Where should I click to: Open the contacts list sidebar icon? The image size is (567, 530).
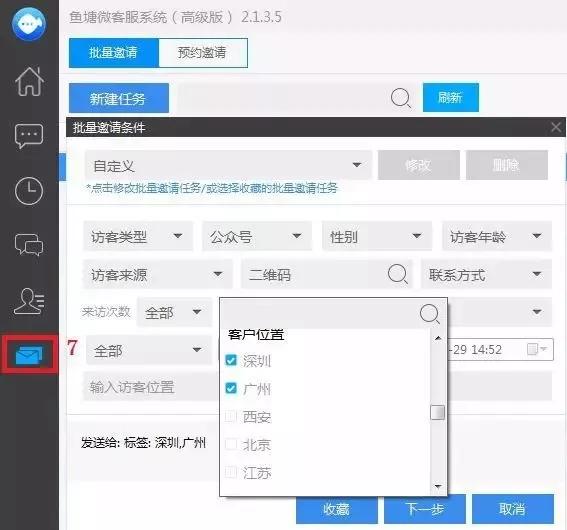point(29,301)
